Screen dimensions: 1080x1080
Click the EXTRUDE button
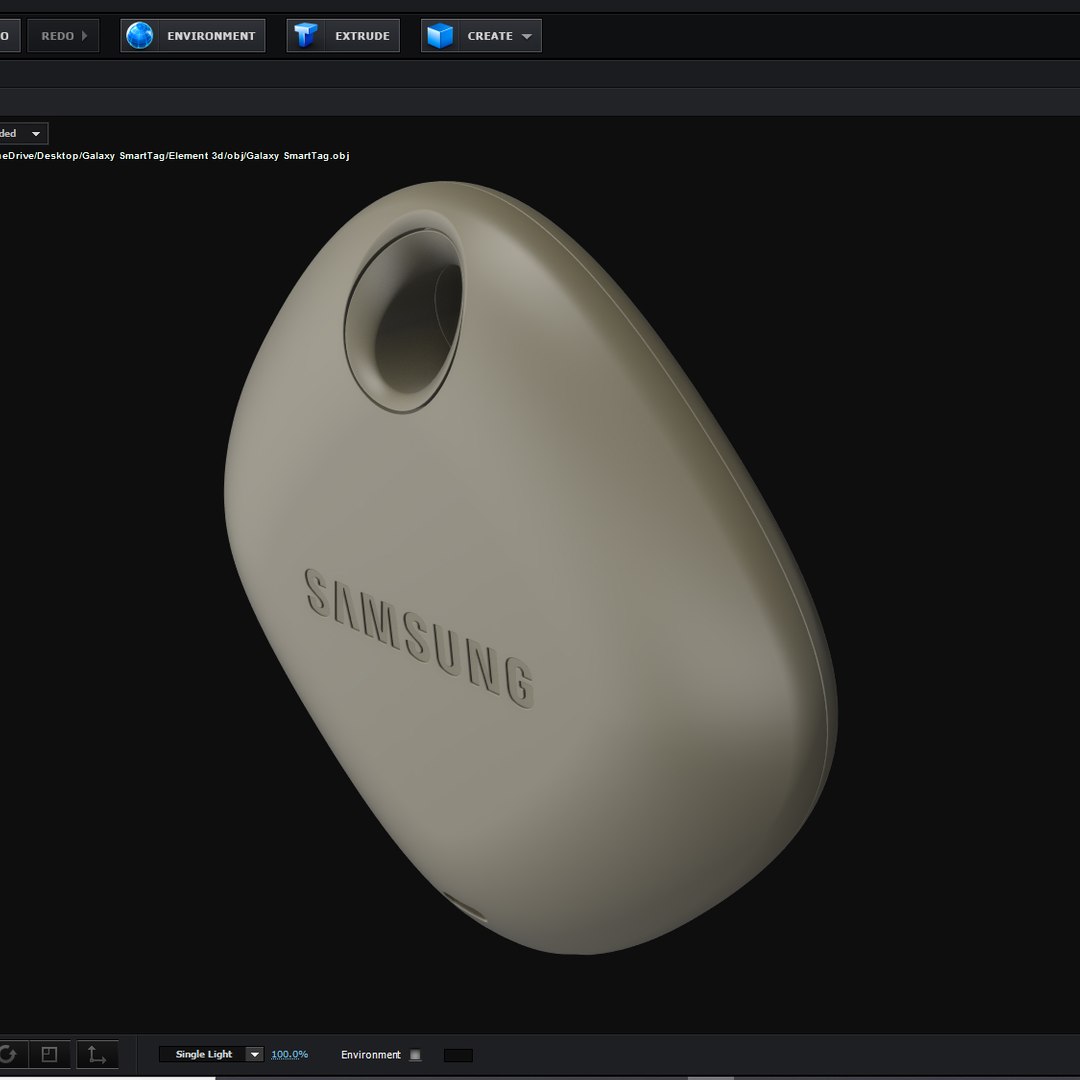(x=343, y=36)
